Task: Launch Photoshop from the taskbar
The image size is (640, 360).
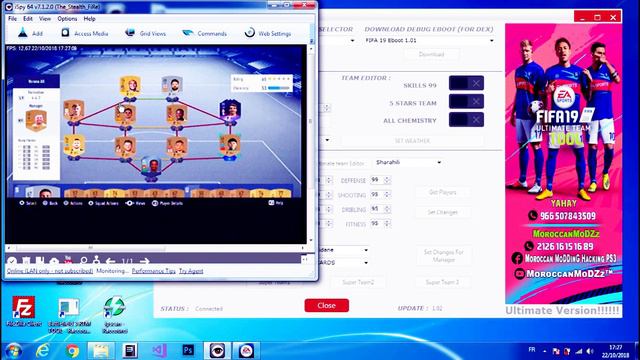Action: point(188,351)
